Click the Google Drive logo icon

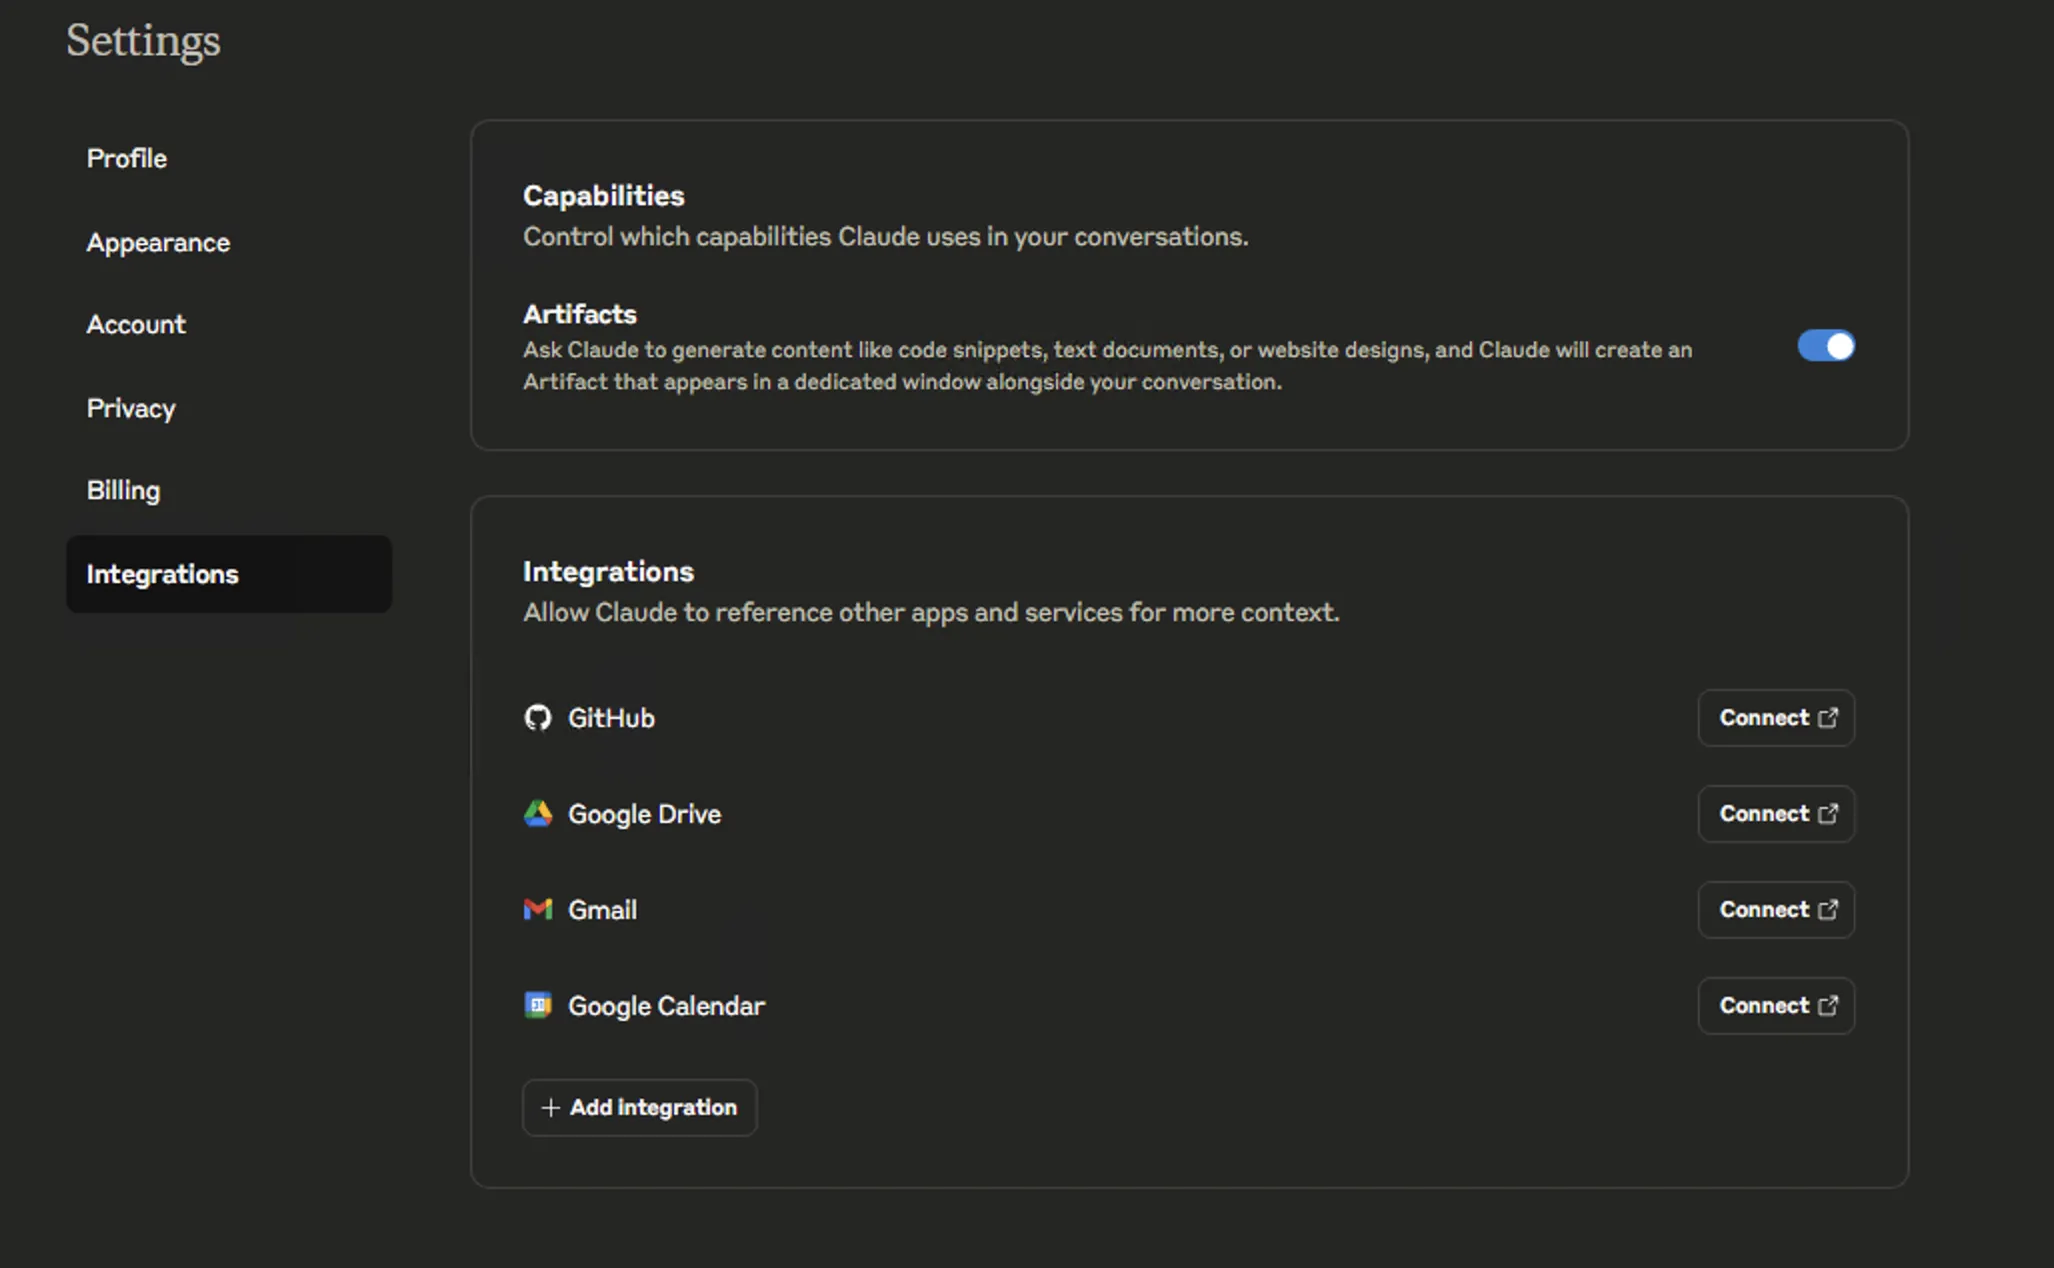[x=538, y=814]
